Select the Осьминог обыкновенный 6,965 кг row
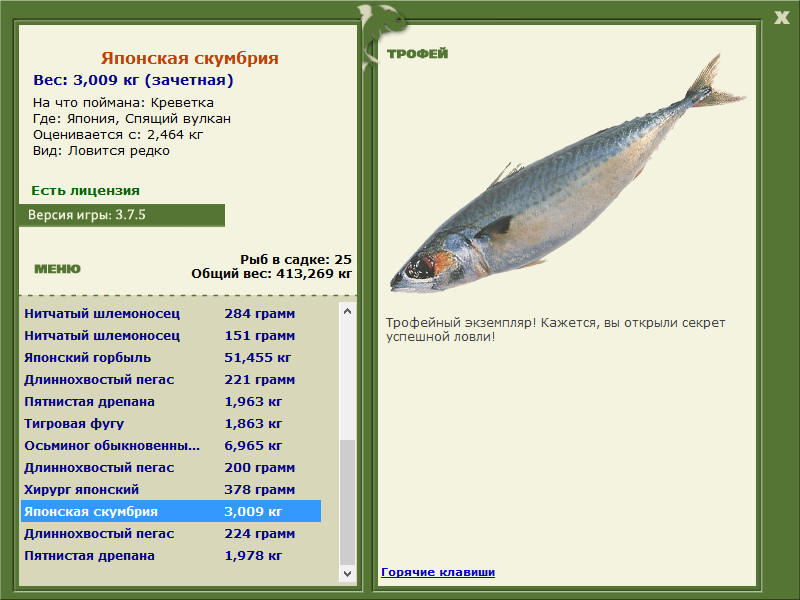800x600 pixels. point(171,445)
